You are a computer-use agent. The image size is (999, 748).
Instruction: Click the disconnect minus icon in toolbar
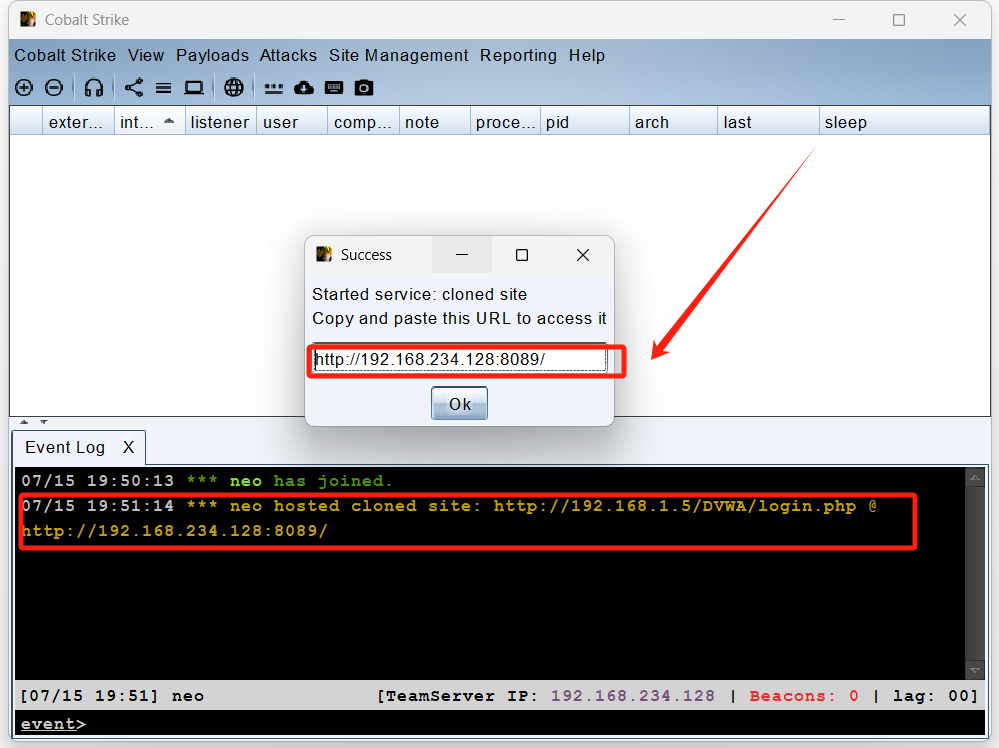point(54,88)
